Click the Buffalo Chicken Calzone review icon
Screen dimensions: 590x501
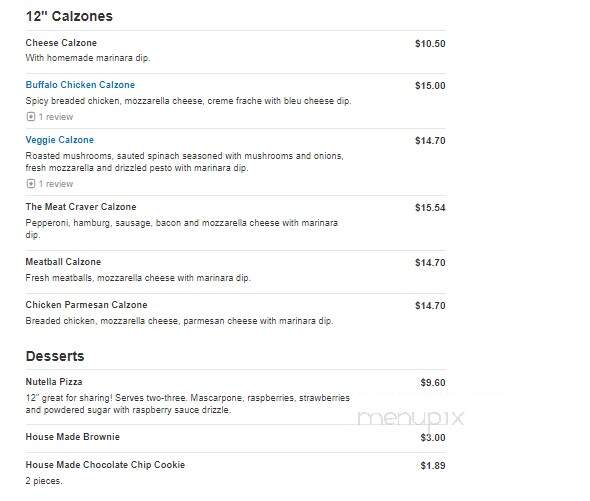(x=31, y=117)
